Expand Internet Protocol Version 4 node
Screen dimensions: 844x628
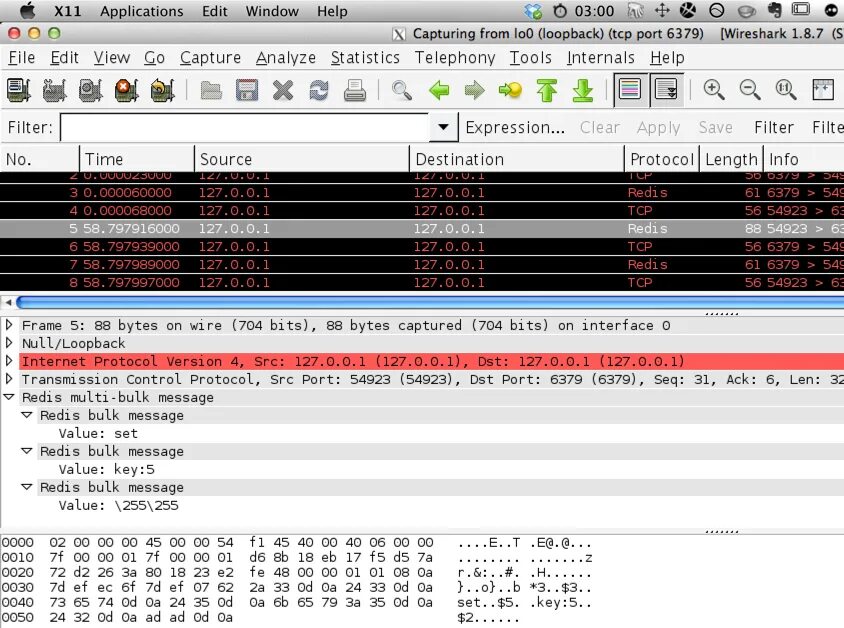9,361
